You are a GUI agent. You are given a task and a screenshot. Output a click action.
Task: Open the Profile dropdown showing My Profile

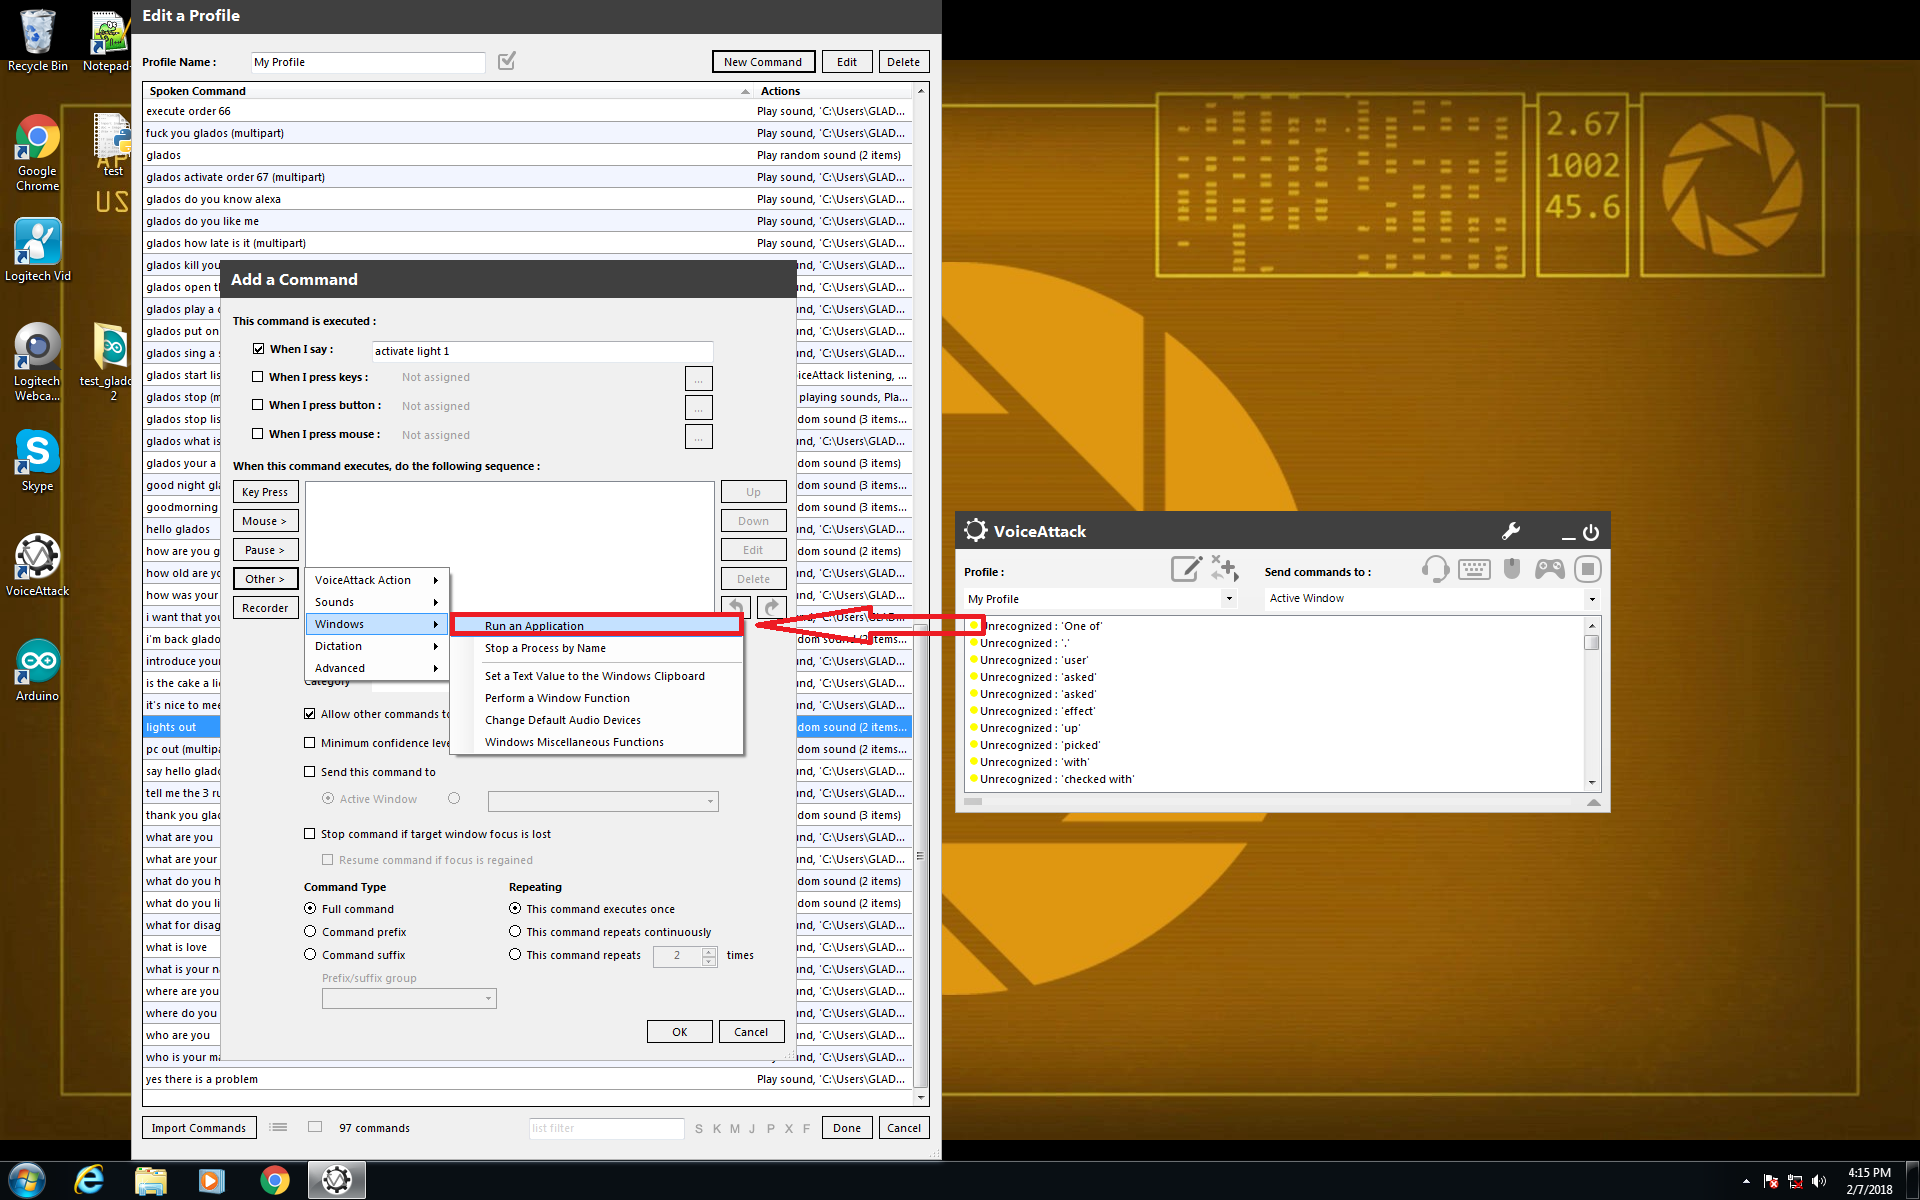pyautogui.click(x=1229, y=599)
